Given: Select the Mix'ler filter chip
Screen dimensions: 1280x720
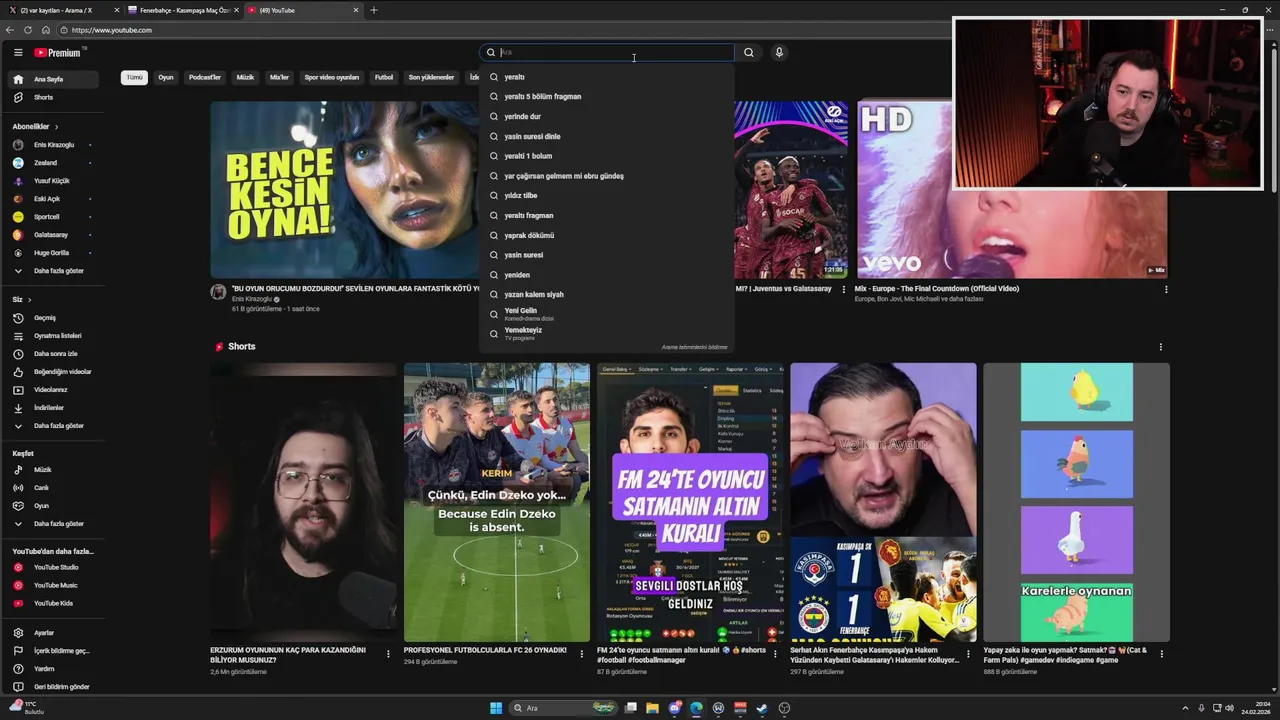Looking at the screenshot, I should [x=279, y=77].
